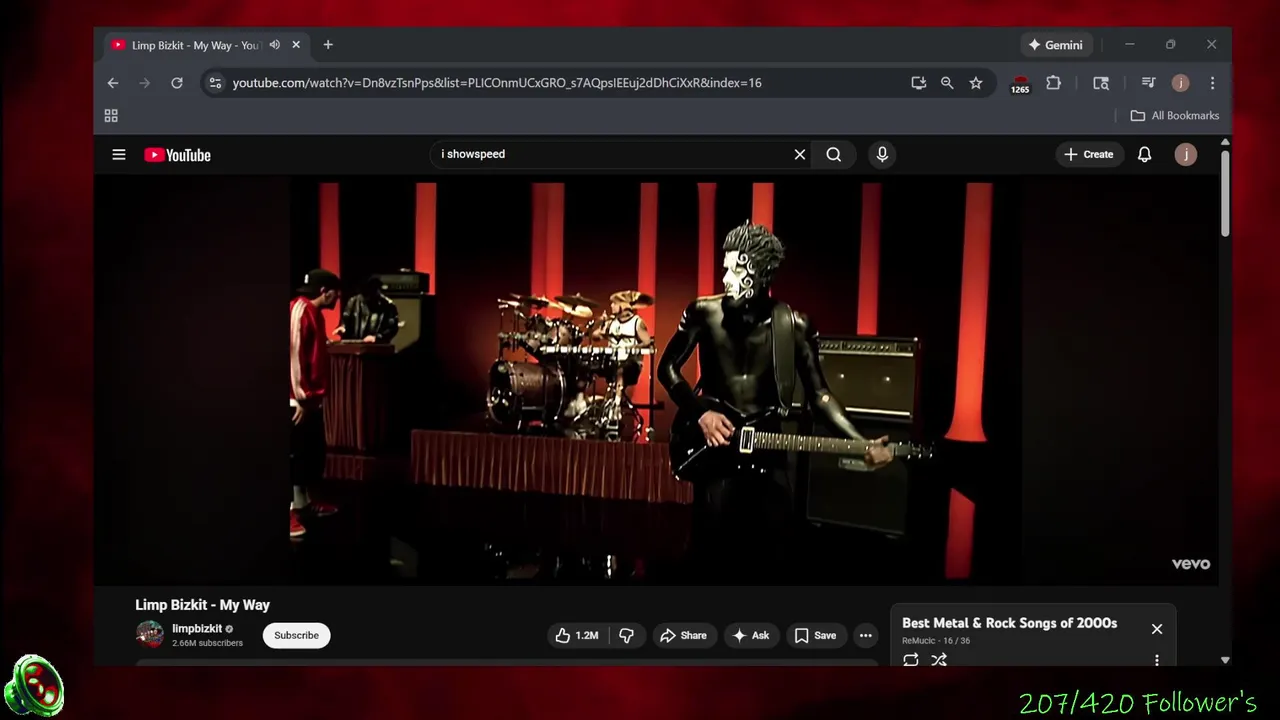Image resolution: width=1280 pixels, height=720 pixels.
Task: Click the vevo watermark on the video
Action: (x=1191, y=564)
